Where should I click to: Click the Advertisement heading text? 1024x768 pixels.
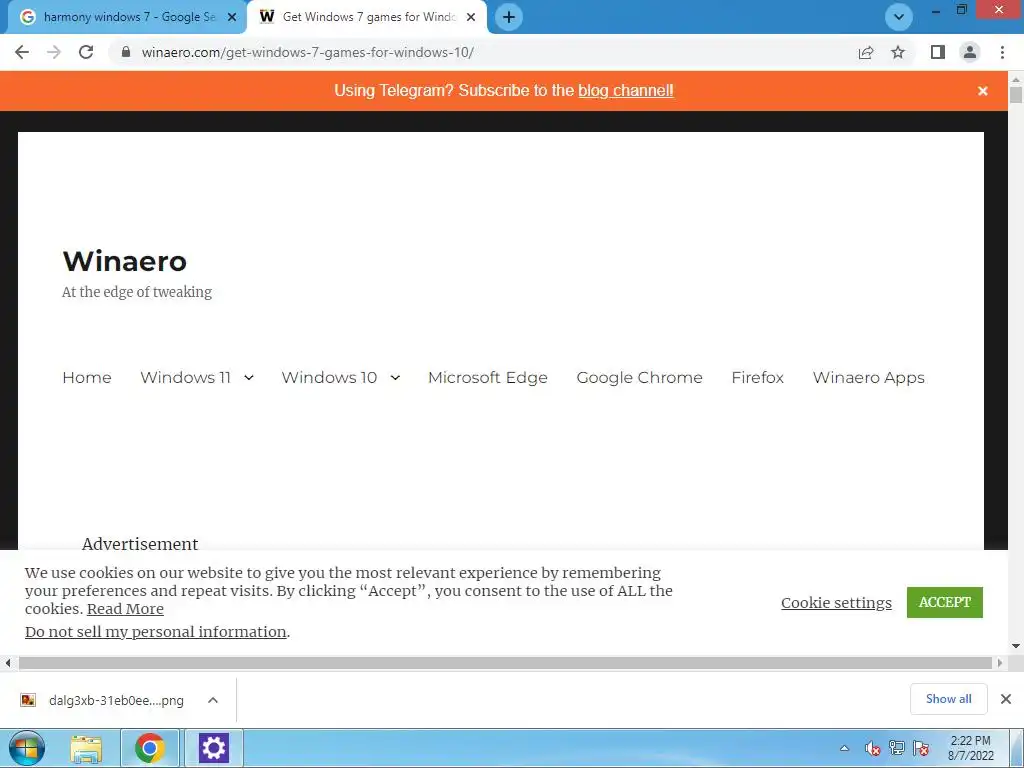point(140,544)
